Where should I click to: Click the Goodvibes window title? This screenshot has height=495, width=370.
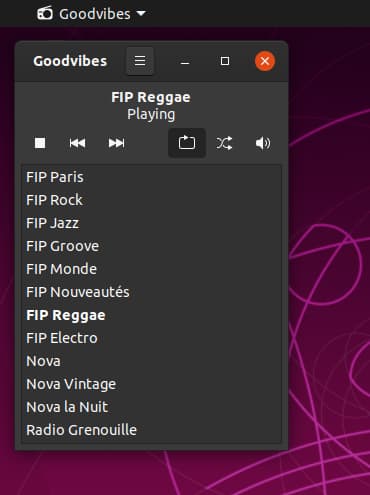[70, 61]
